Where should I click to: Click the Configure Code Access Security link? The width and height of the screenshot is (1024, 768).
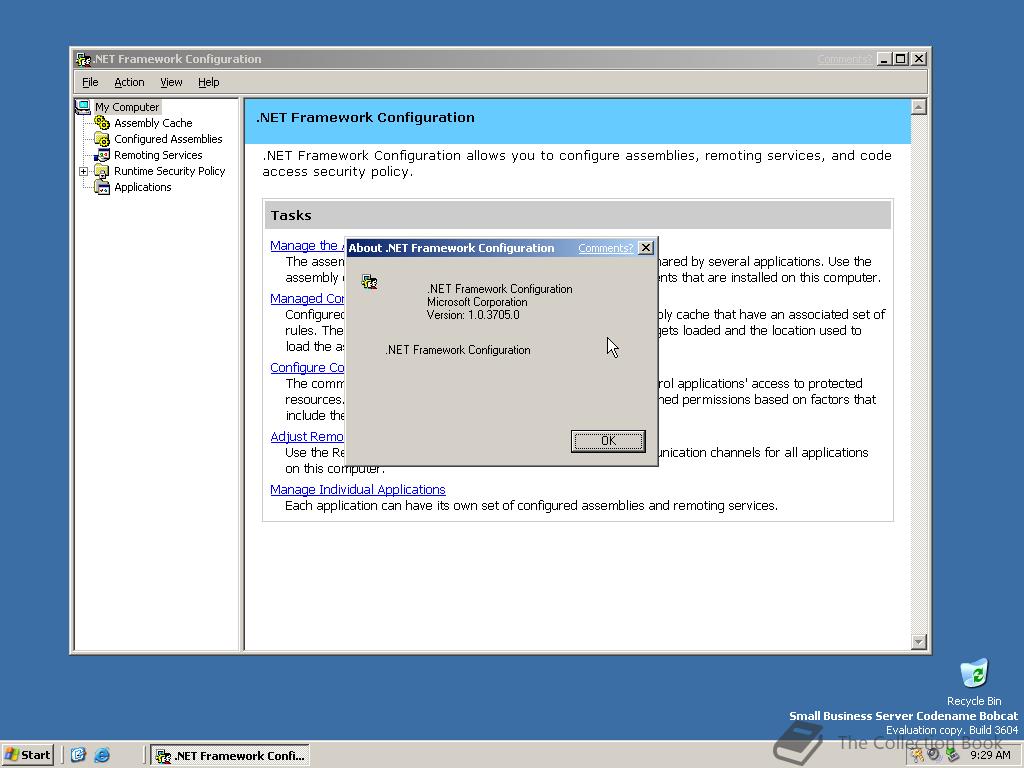pyautogui.click(x=308, y=368)
